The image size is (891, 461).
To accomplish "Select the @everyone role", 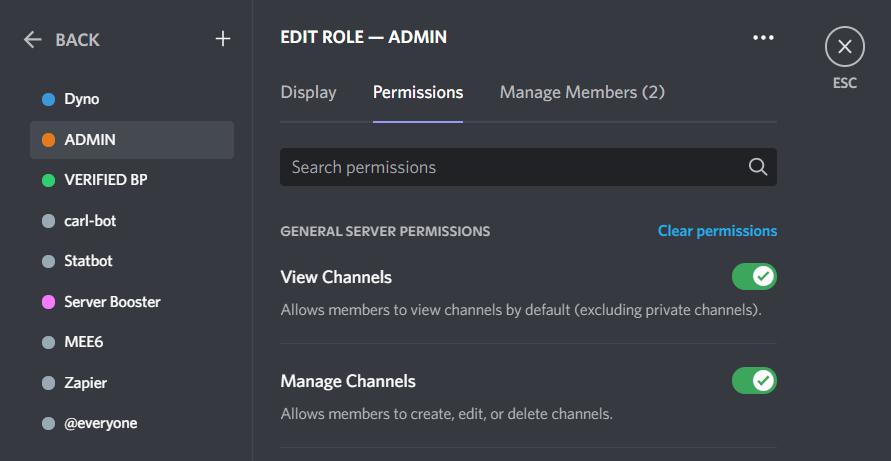I will coord(100,423).
